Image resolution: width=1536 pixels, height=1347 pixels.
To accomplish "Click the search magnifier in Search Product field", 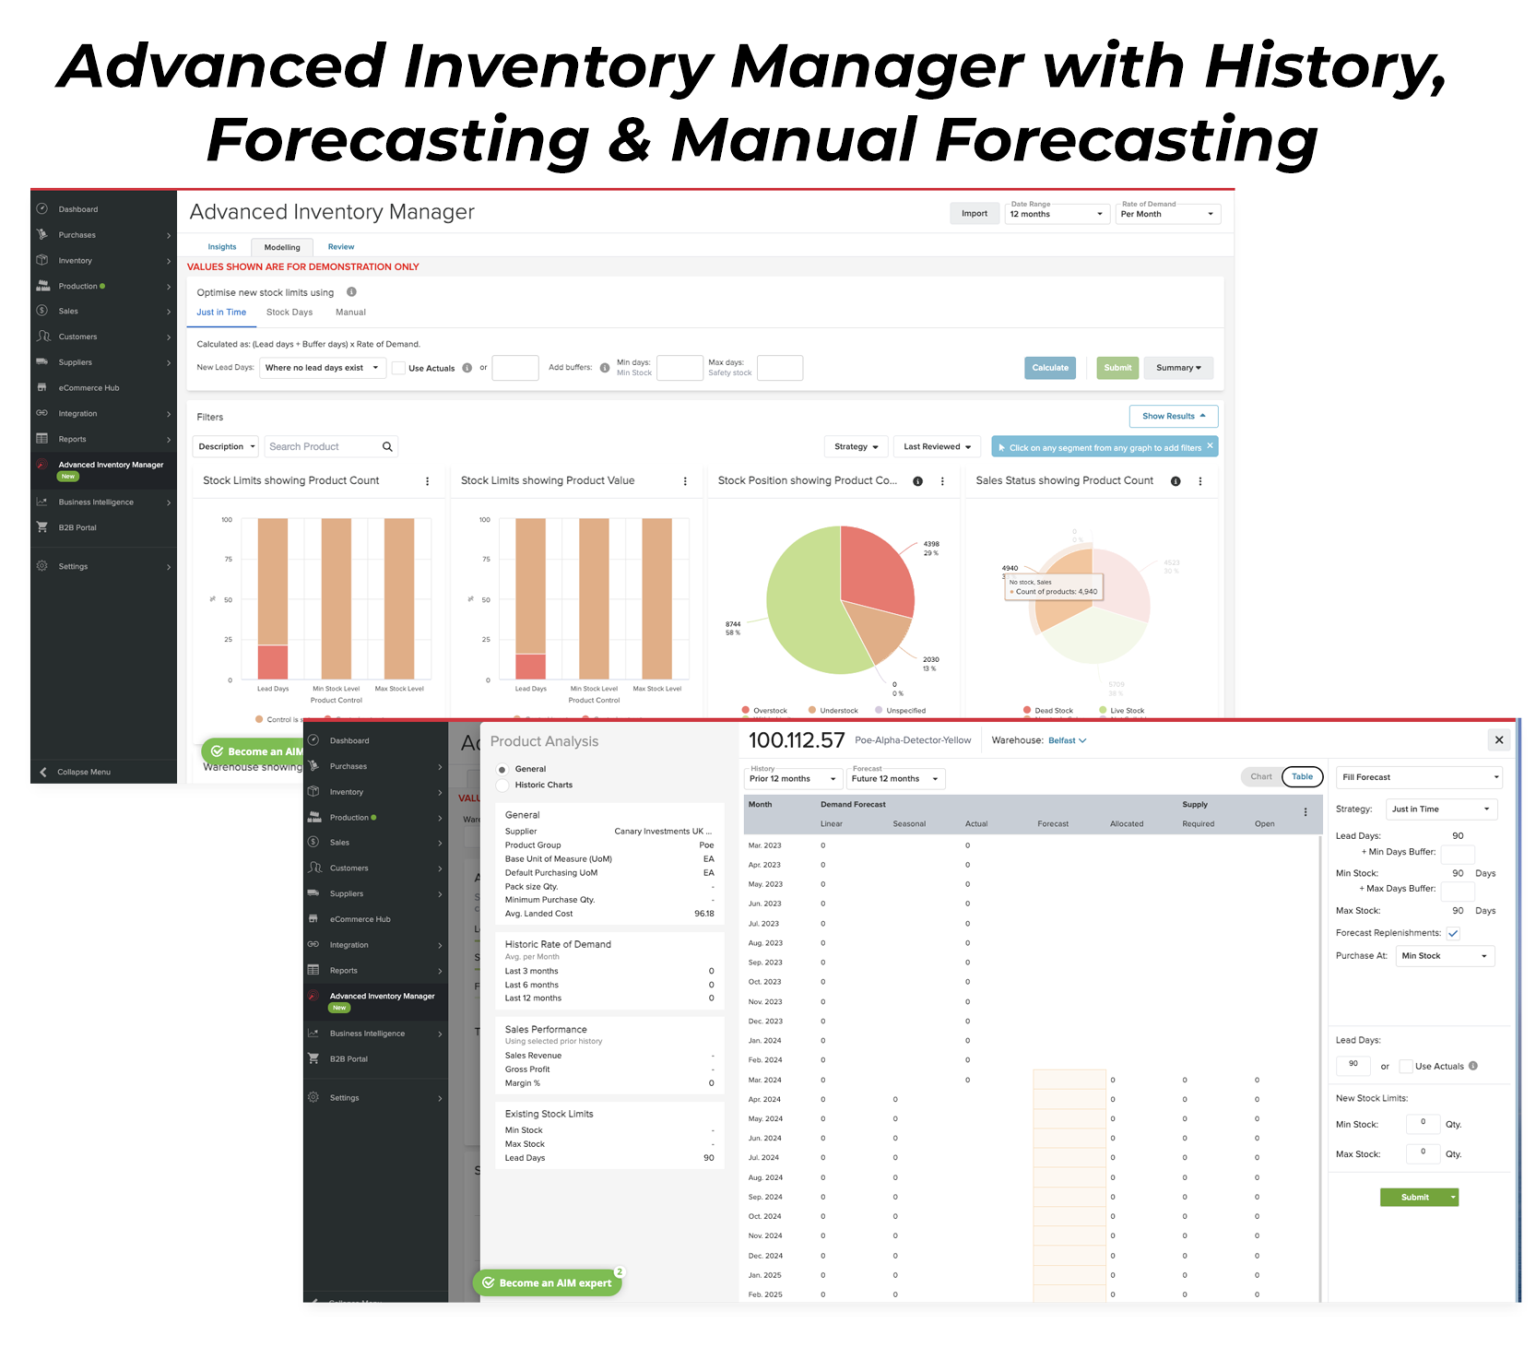I will coord(388,446).
